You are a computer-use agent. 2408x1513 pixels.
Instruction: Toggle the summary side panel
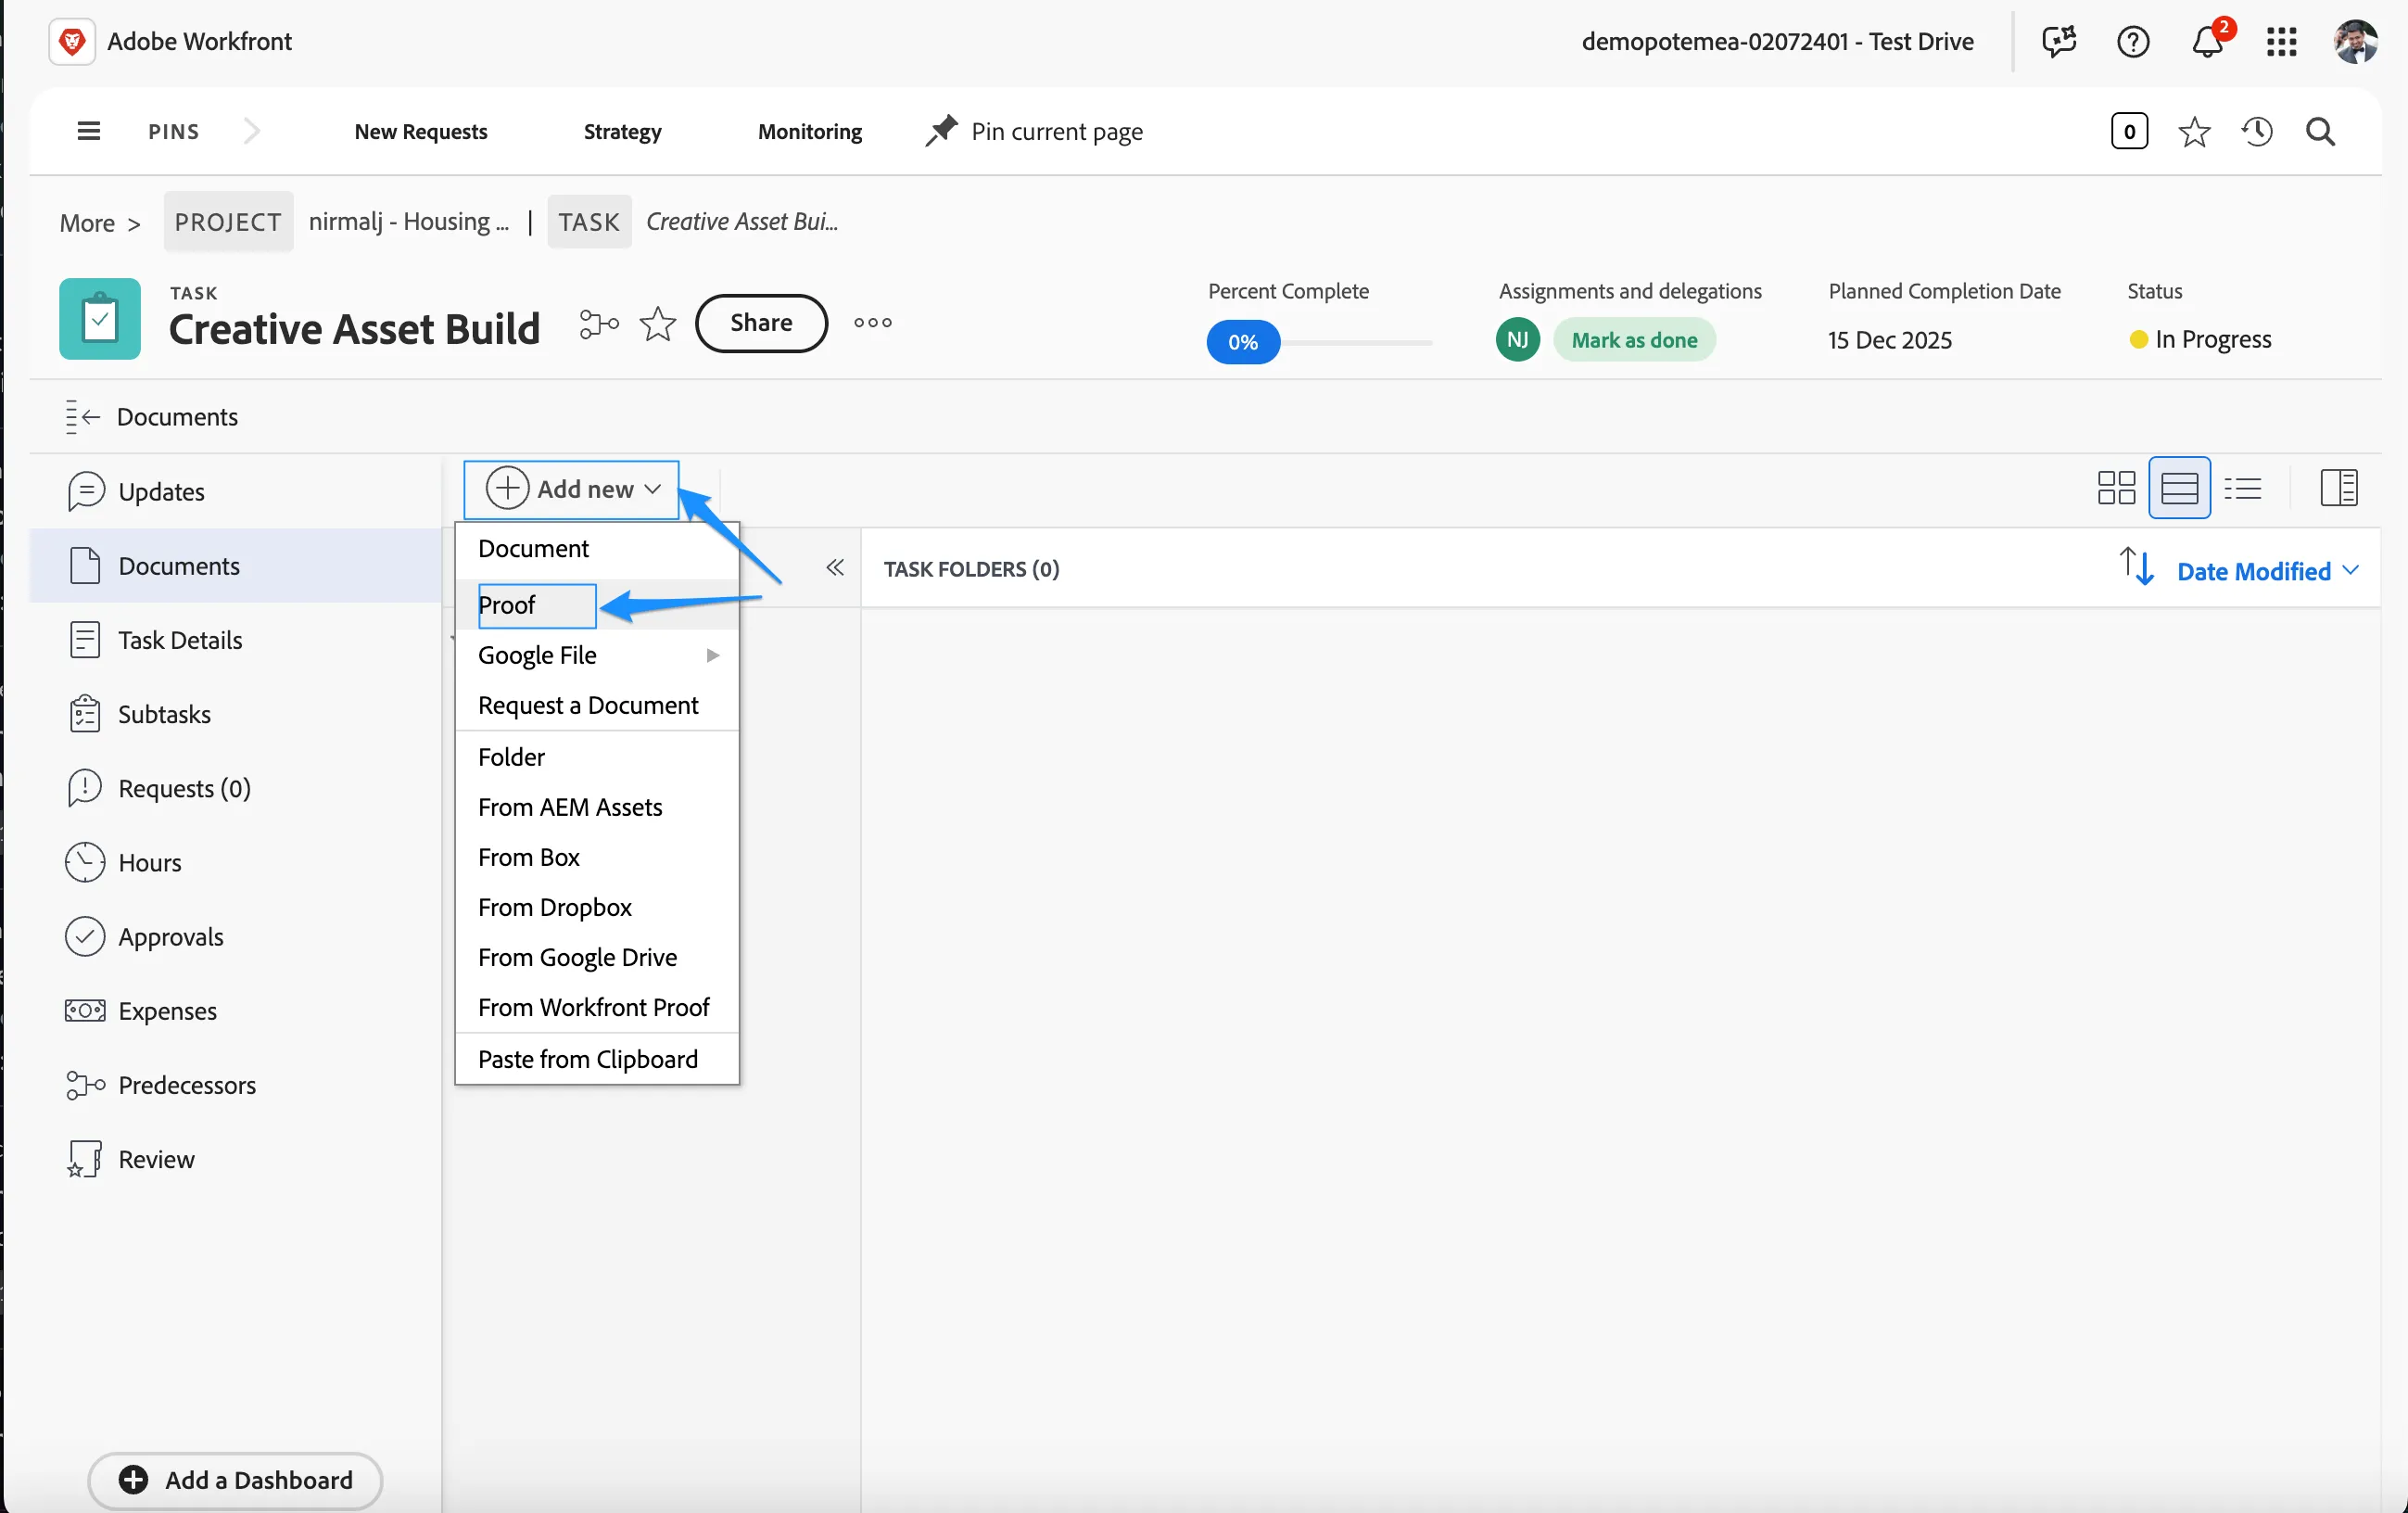pyautogui.click(x=2338, y=488)
